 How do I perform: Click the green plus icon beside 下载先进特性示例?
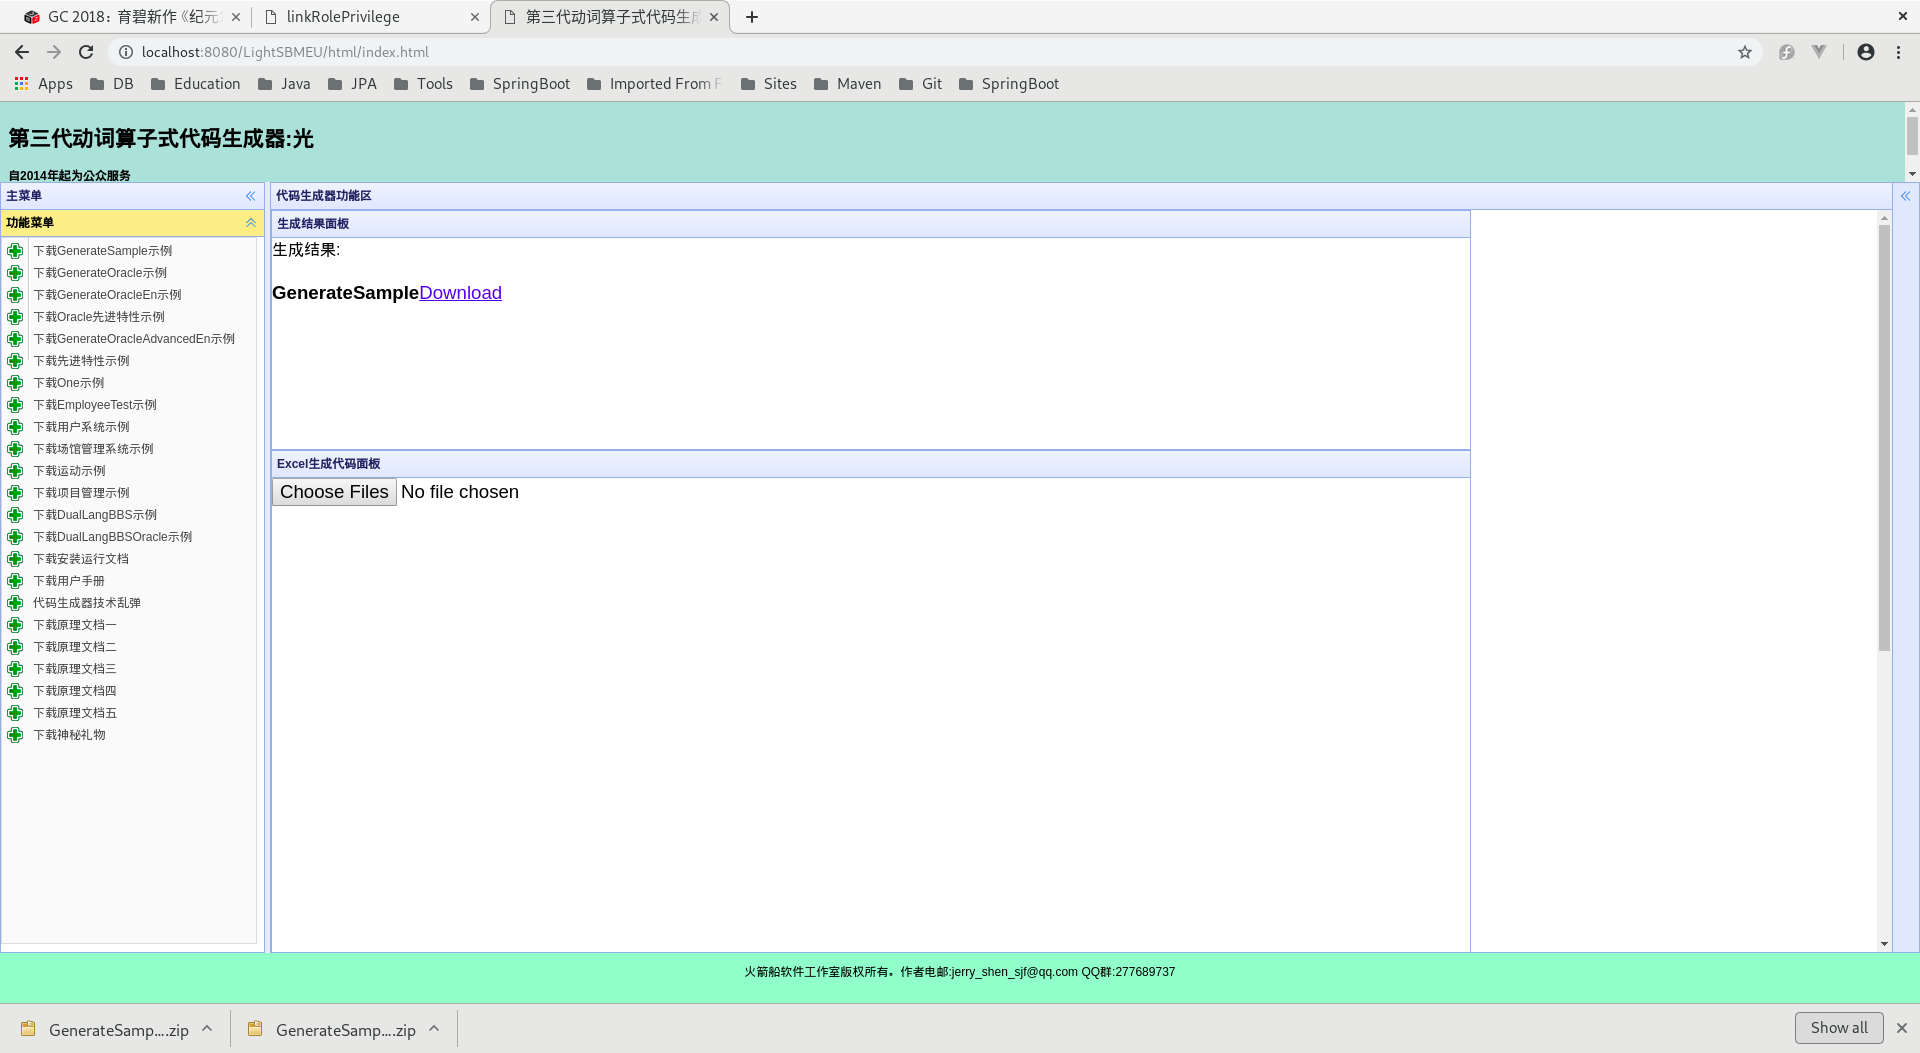pos(15,361)
